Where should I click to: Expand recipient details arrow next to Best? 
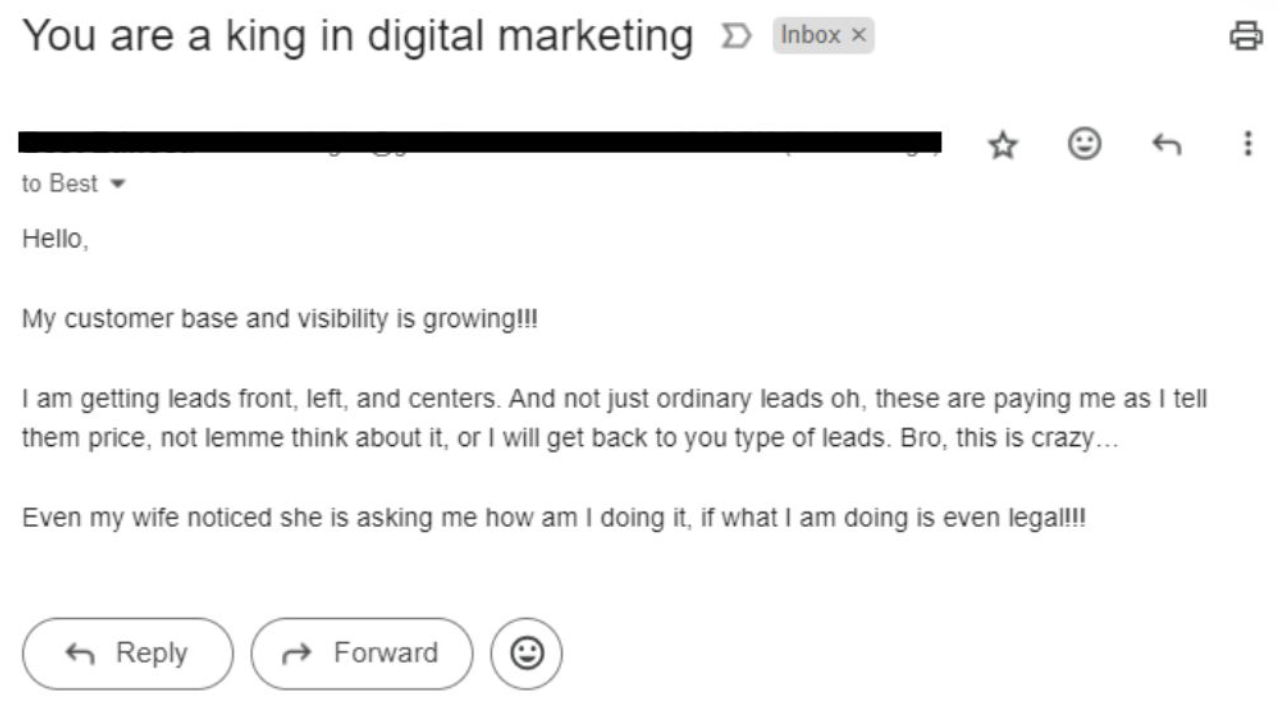(x=118, y=185)
